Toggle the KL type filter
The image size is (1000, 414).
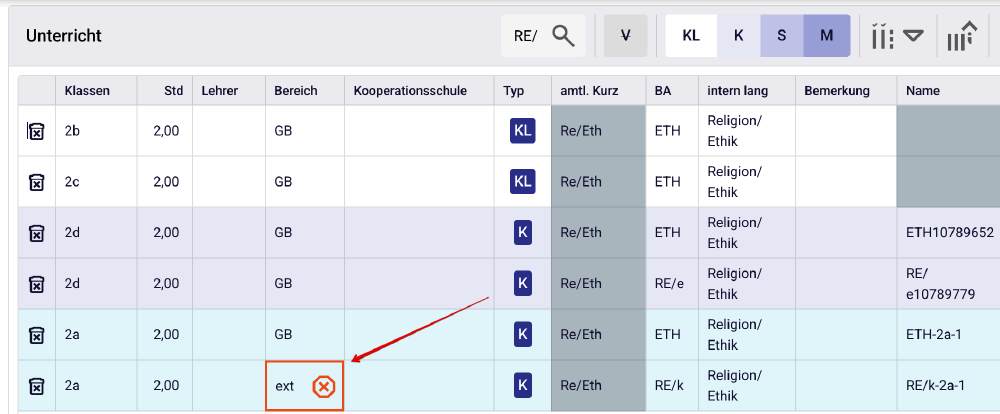pyautogui.click(x=691, y=36)
